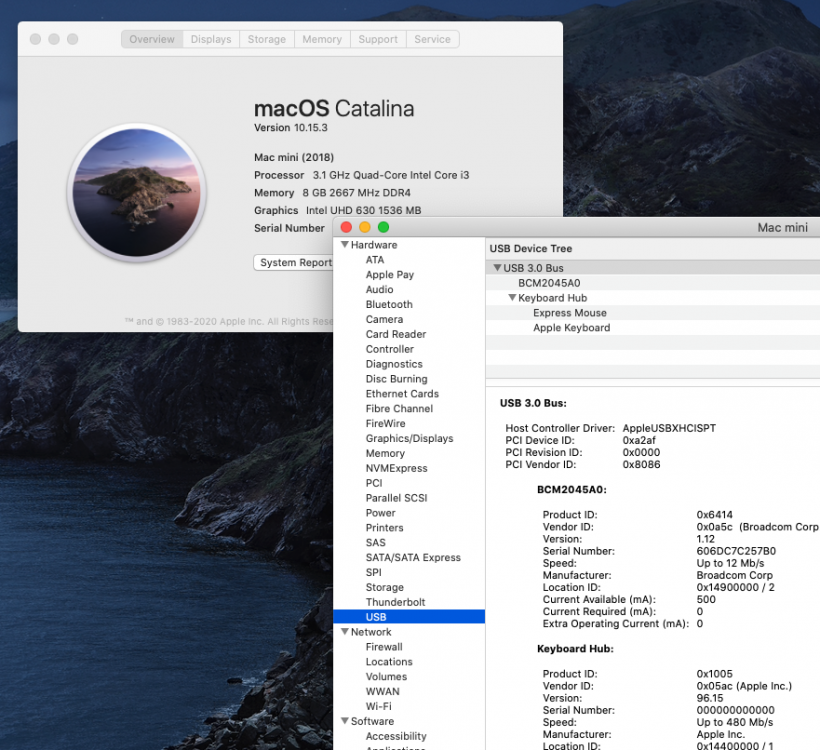
Task: Select Printers in the sidebar
Action: [x=384, y=528]
